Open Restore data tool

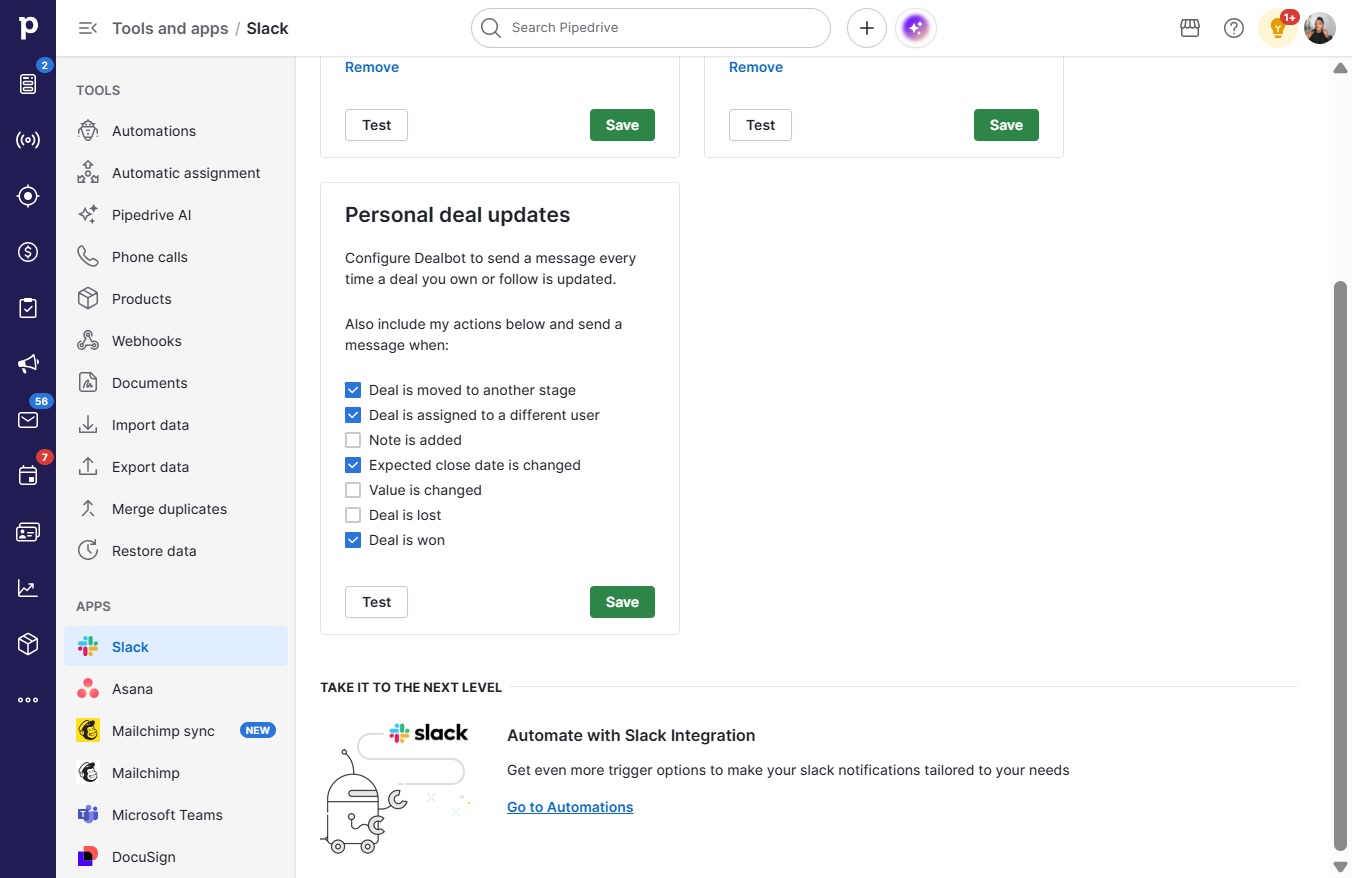[x=176, y=551]
